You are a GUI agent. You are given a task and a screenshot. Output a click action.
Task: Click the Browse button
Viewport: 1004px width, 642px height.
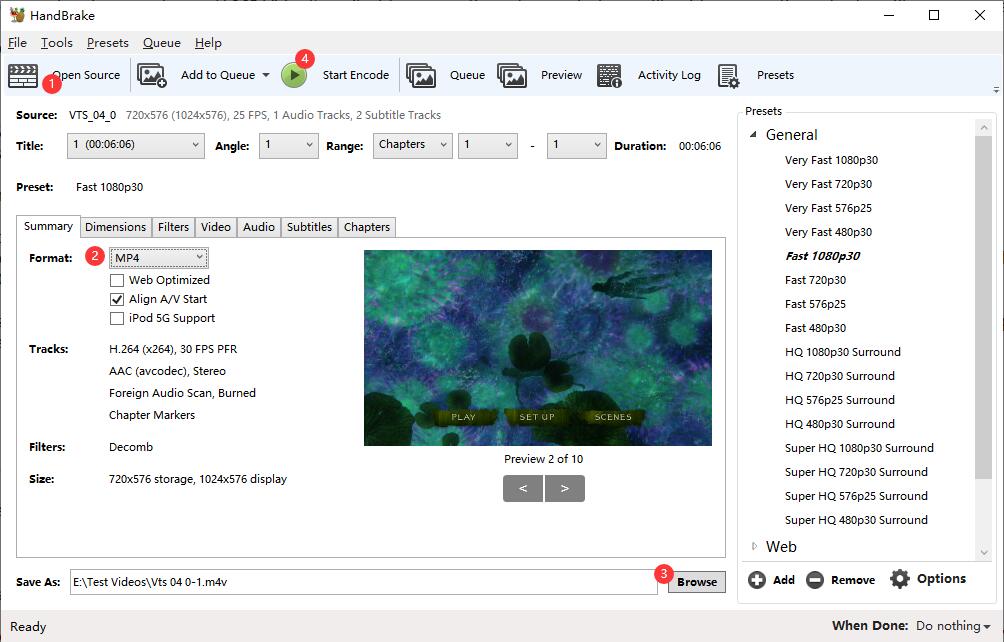coord(697,582)
